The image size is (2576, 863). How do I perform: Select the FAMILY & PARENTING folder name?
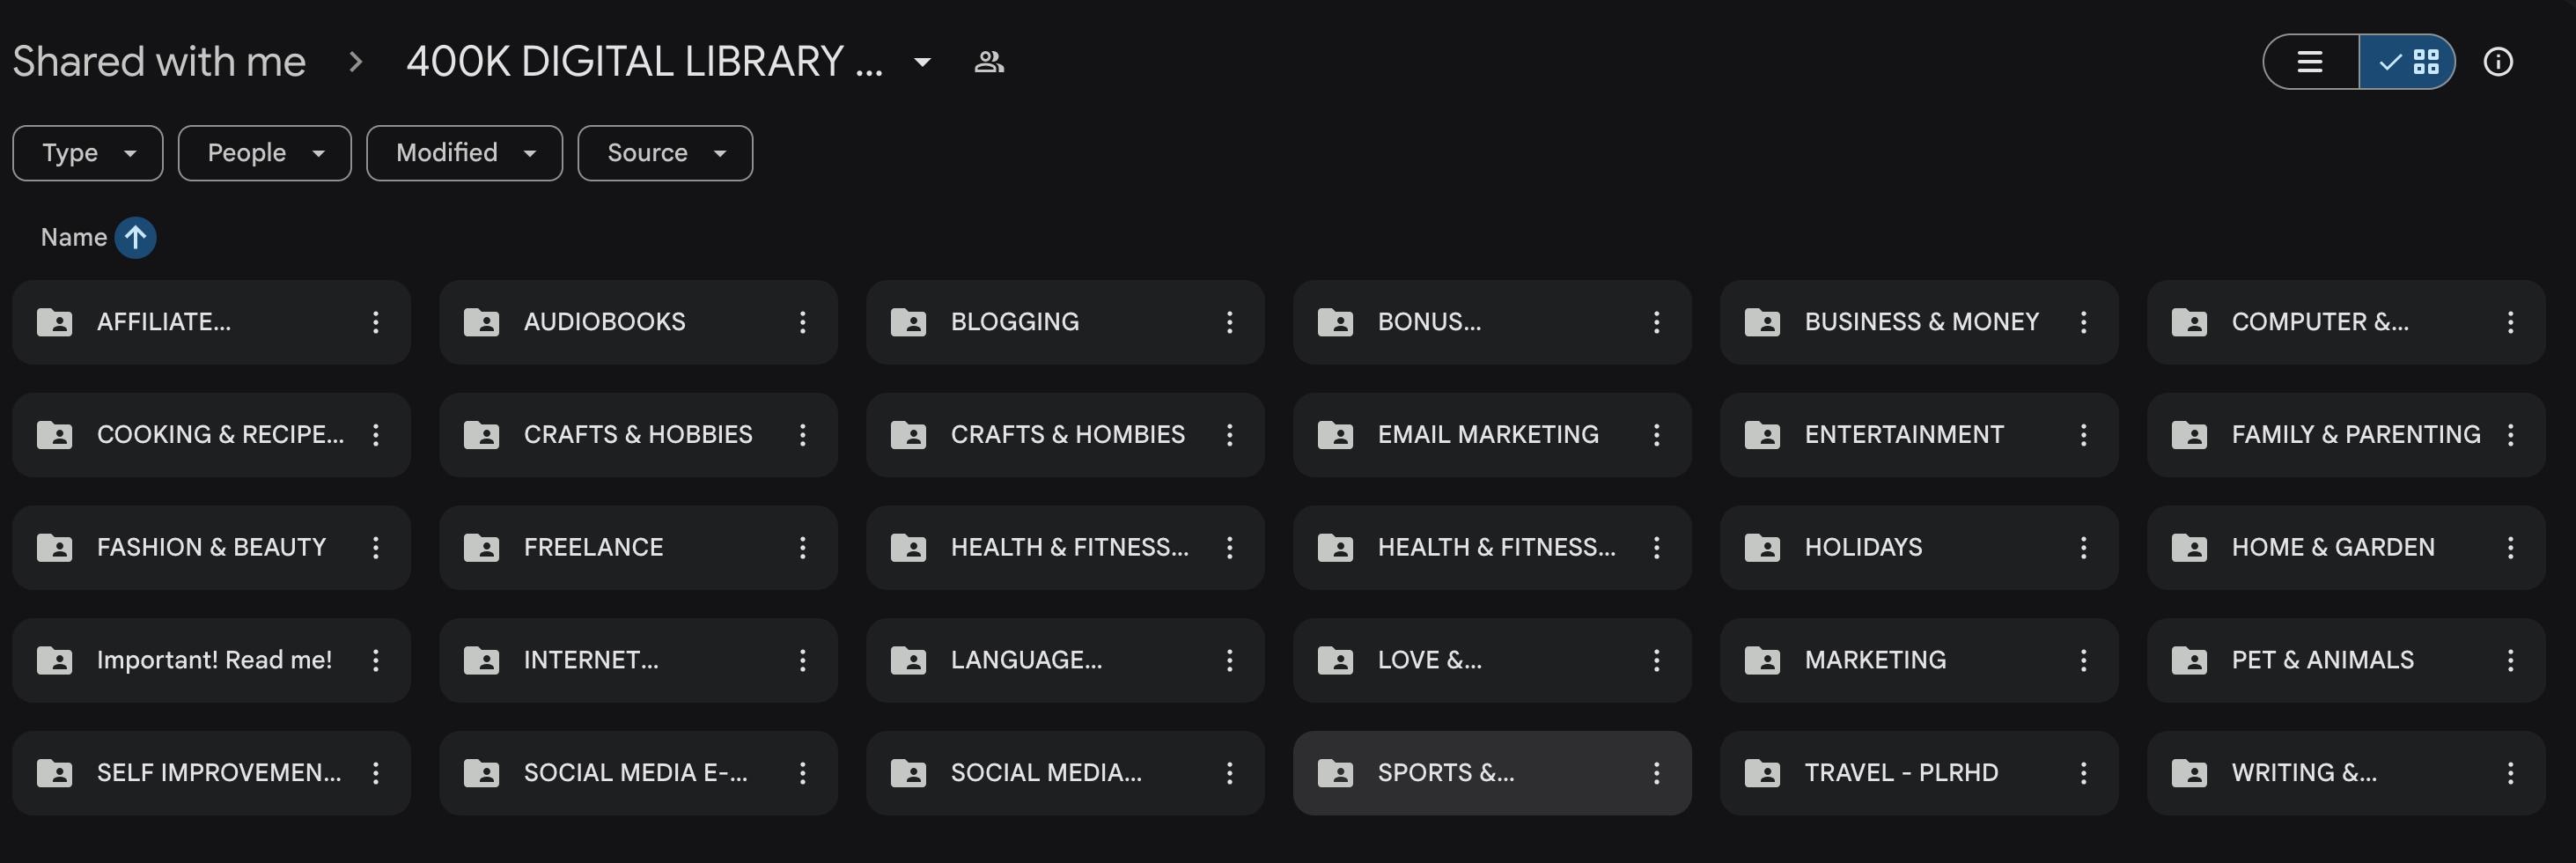2356,435
